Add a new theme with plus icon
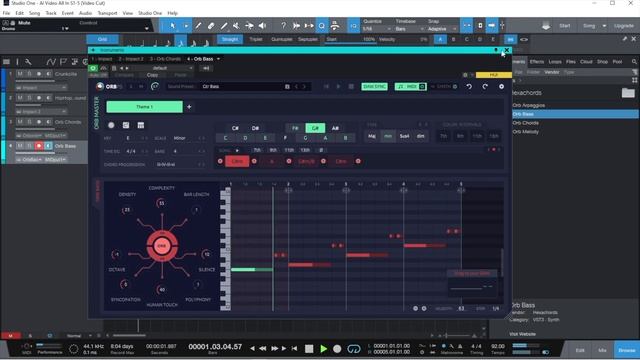The image size is (640, 360). pyautogui.click(x=189, y=107)
